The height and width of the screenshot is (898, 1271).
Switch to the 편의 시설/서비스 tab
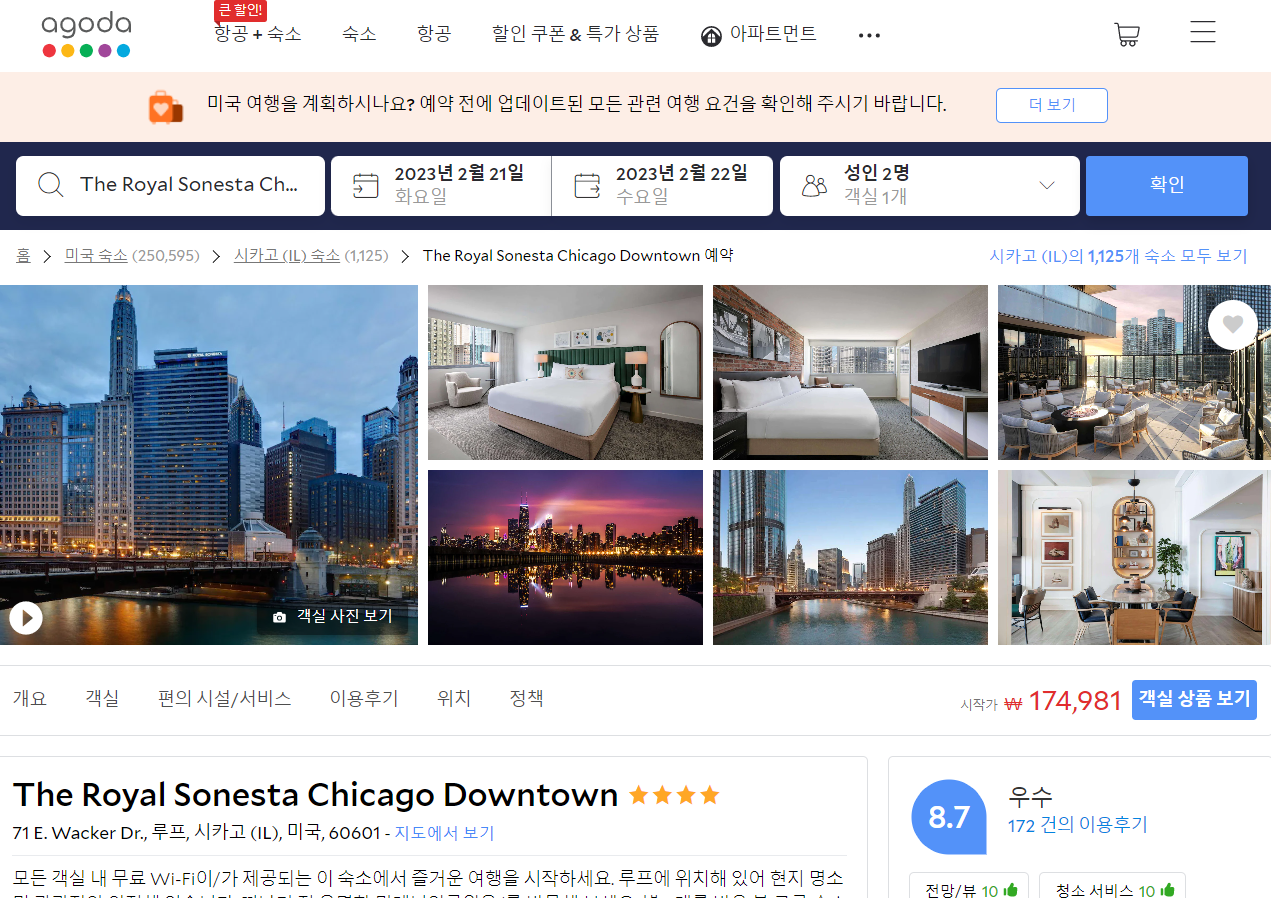[x=224, y=699]
